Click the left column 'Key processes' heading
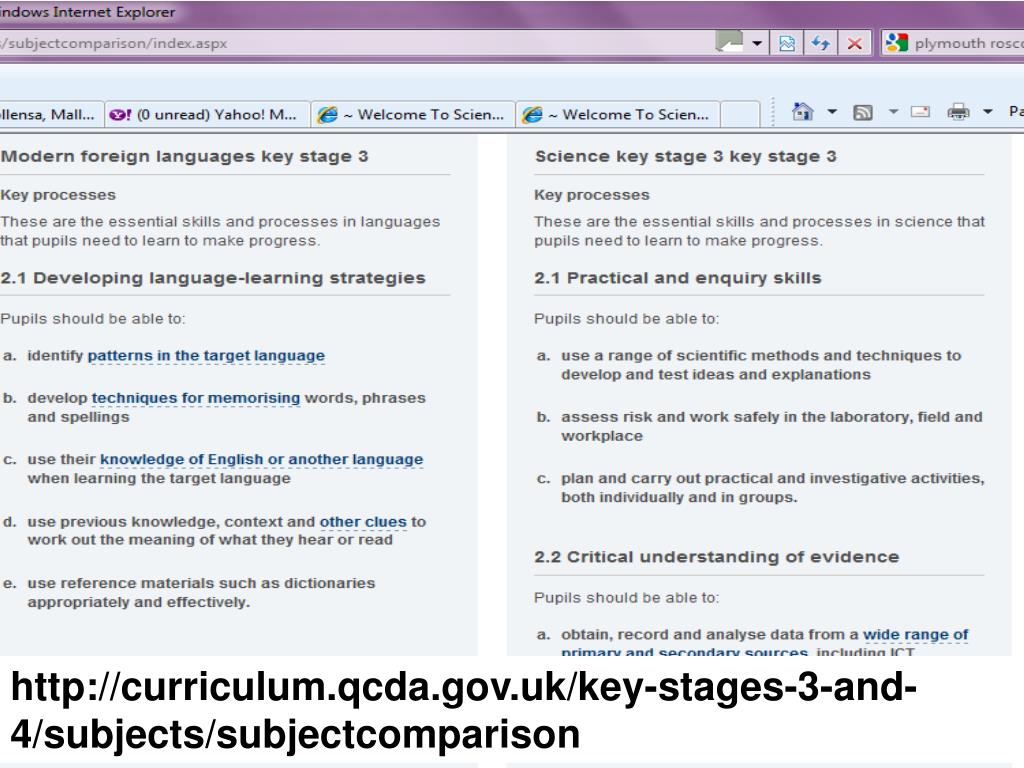 point(58,195)
